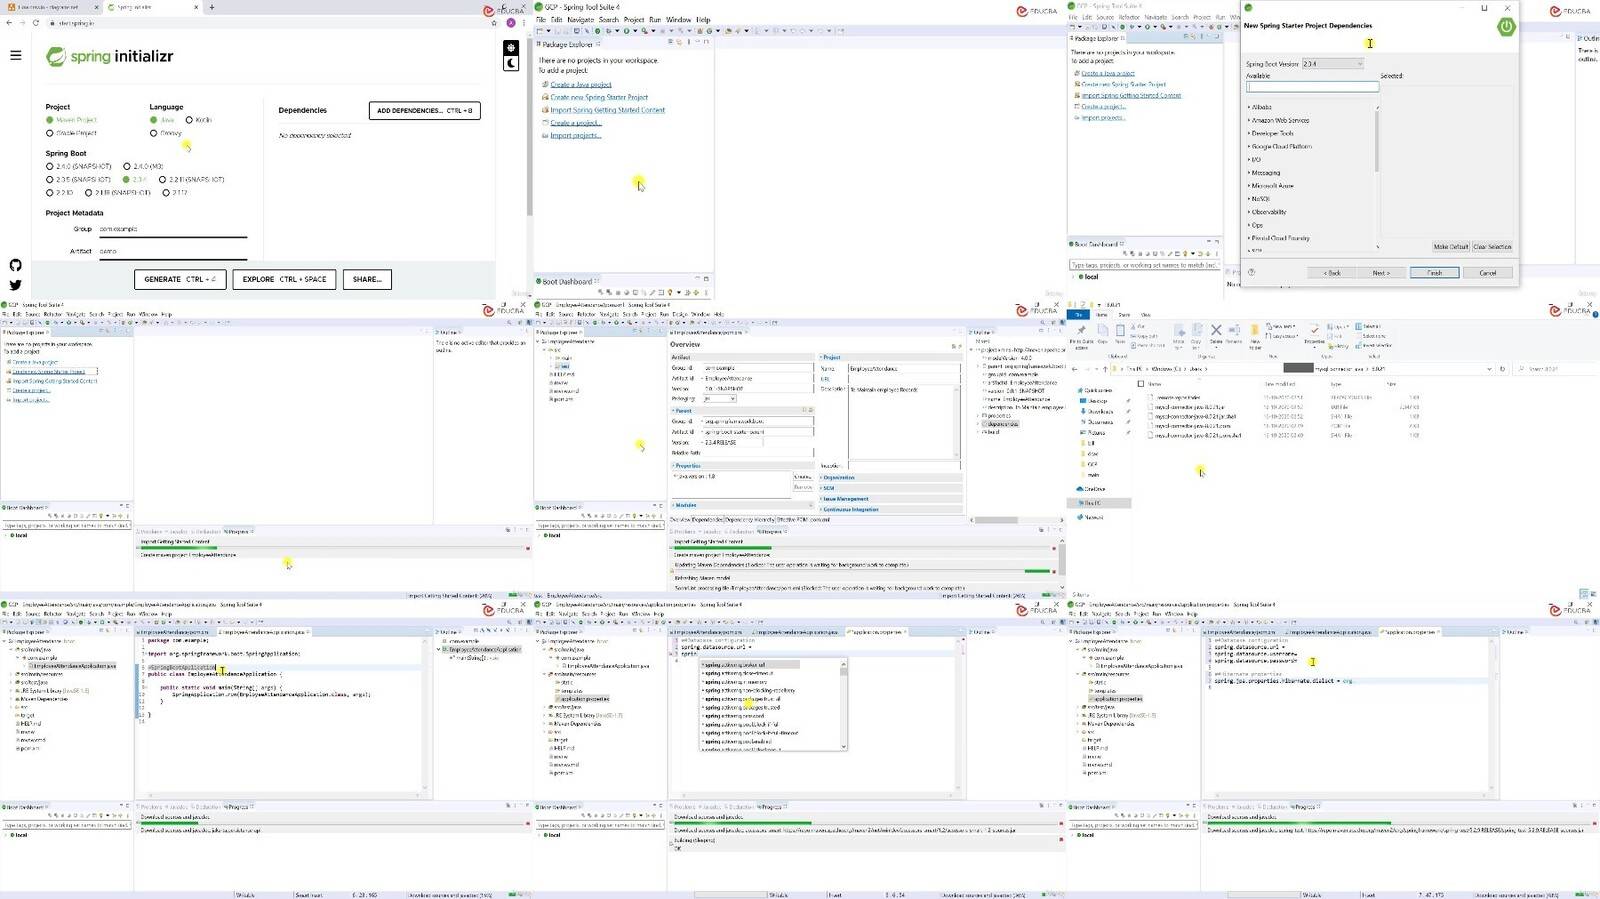Click the Move to icon in the File Explorer ribbon

point(1179,331)
